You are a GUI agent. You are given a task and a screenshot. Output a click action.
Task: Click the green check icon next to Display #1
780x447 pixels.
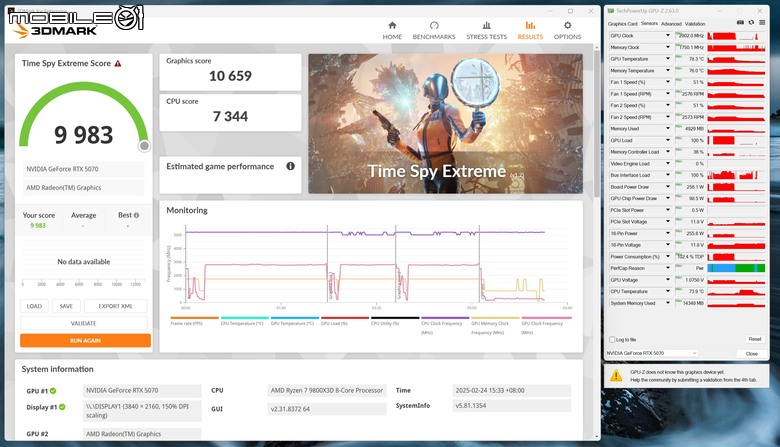62,407
